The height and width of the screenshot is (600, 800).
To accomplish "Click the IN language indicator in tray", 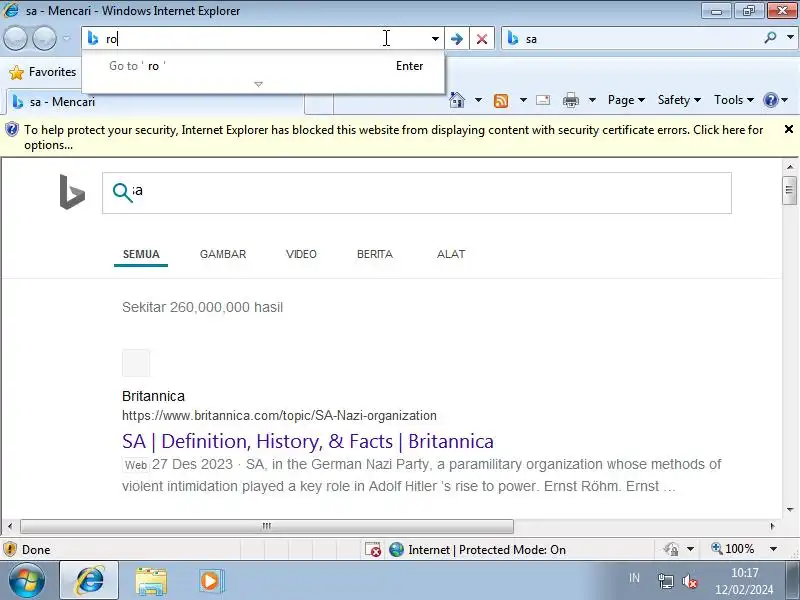I will [634, 578].
